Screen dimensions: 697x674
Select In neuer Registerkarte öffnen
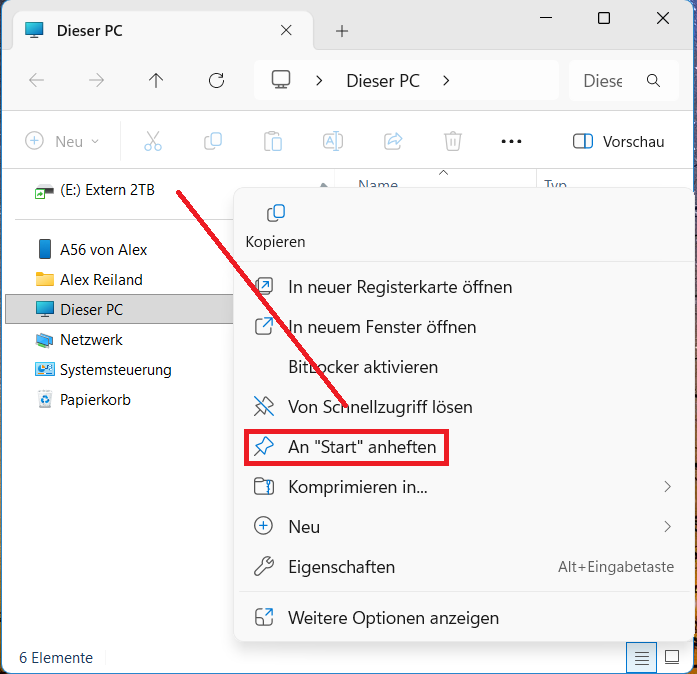464,287
